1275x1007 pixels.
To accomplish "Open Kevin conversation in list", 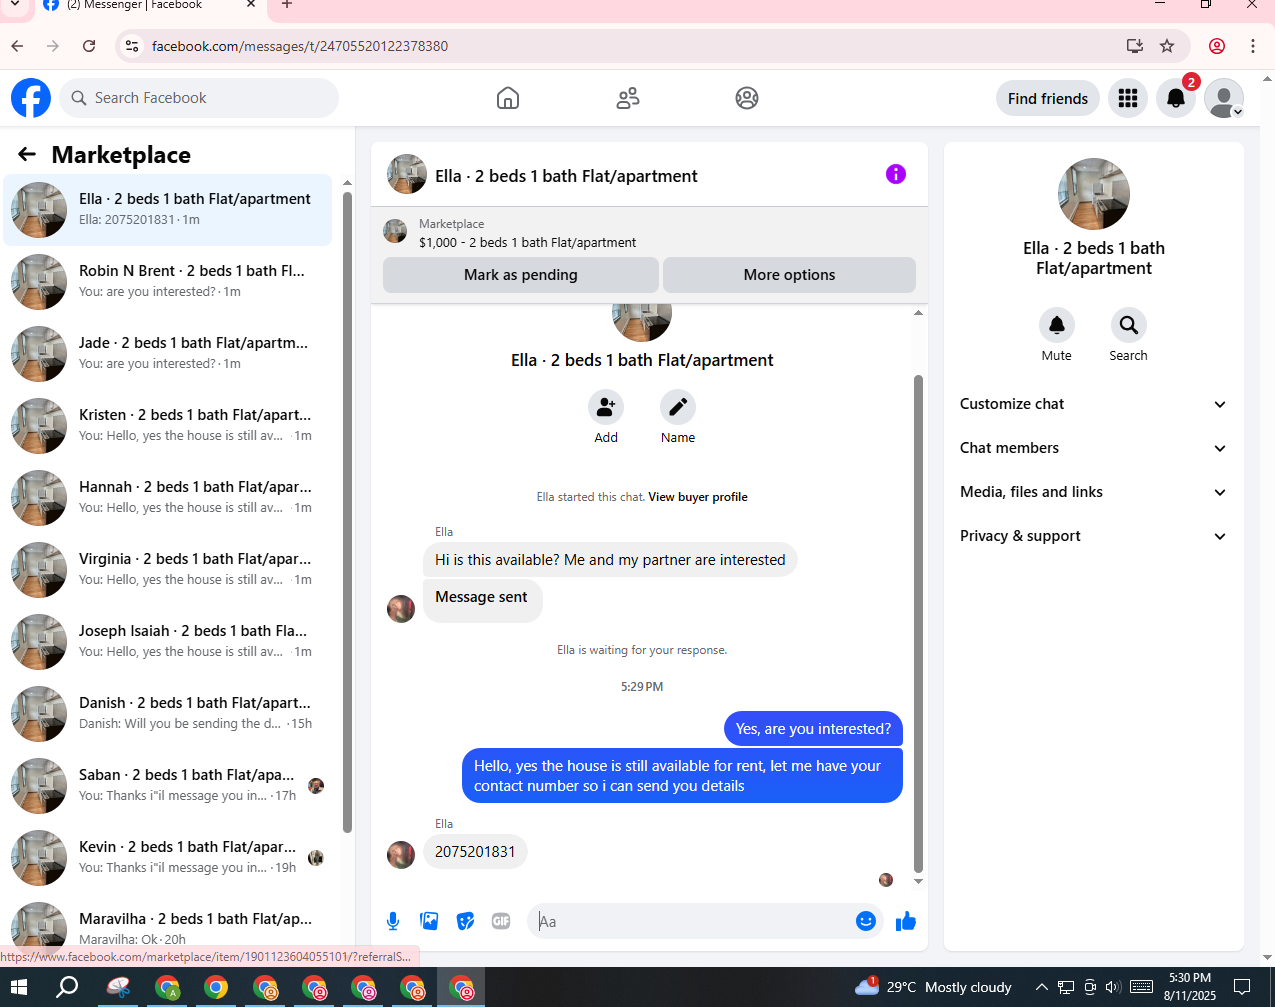I will pos(168,858).
